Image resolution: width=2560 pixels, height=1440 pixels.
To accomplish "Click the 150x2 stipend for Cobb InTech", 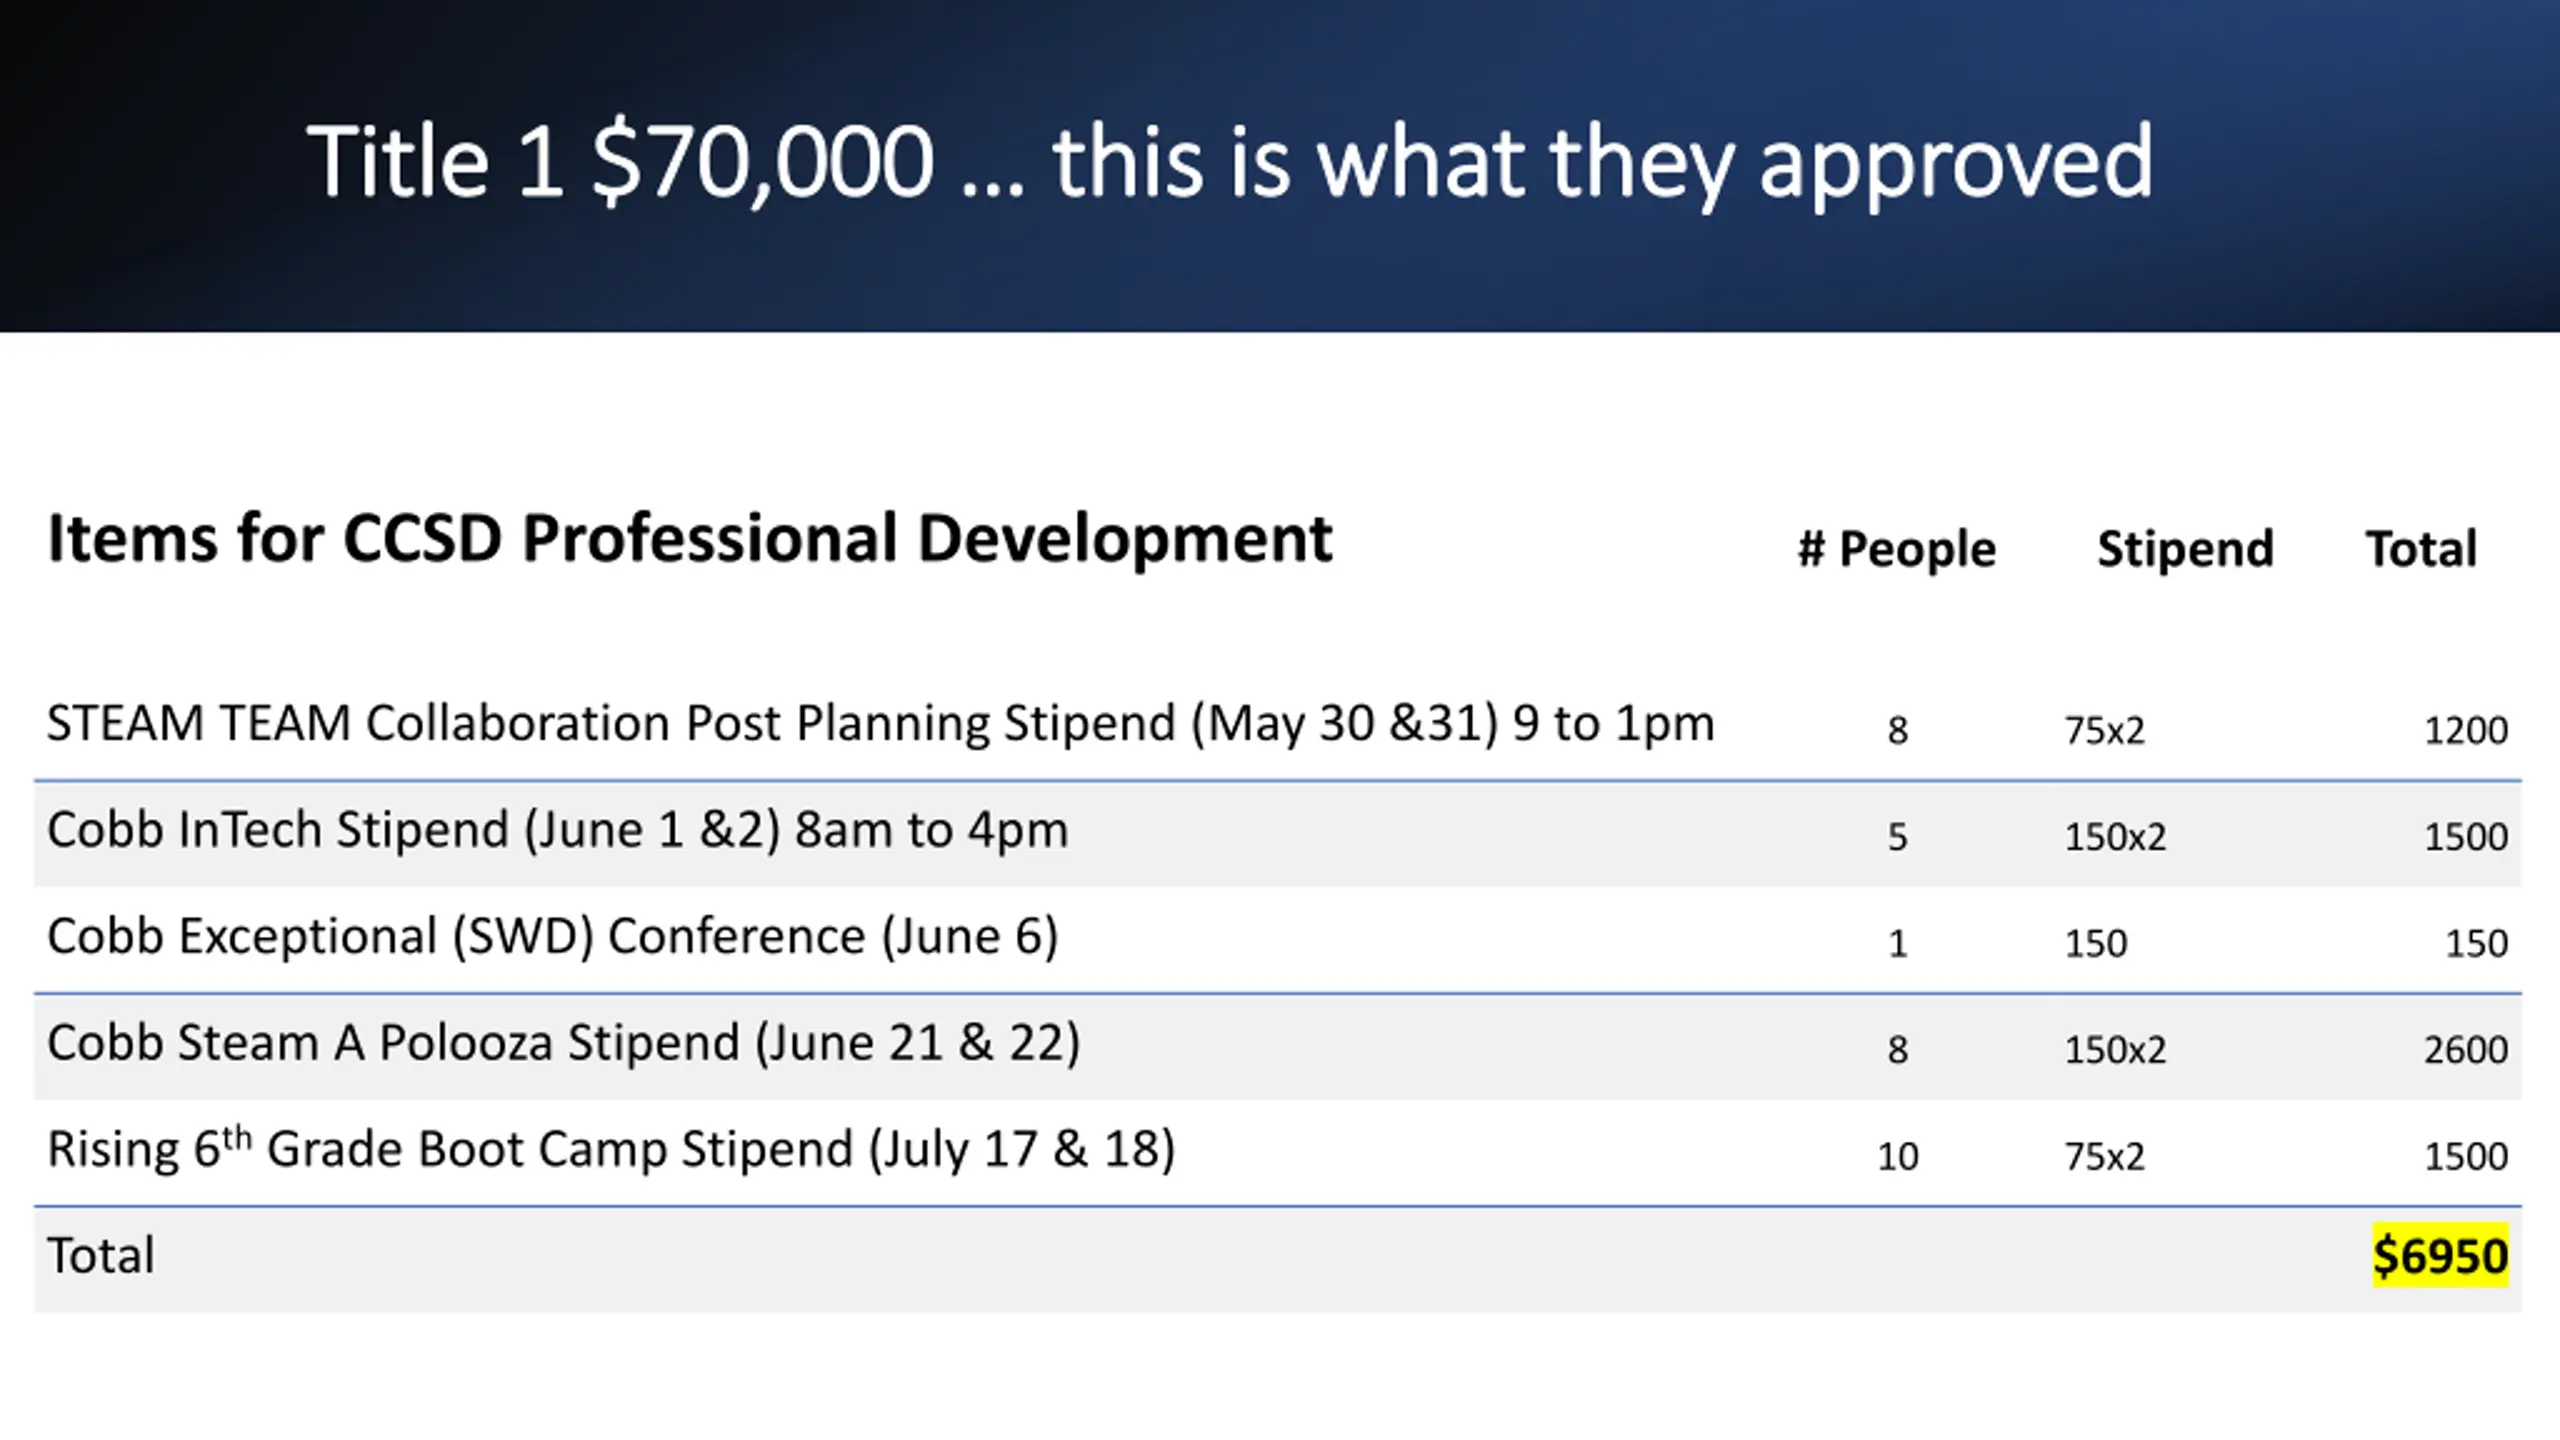I will pyautogui.click(x=2115, y=837).
